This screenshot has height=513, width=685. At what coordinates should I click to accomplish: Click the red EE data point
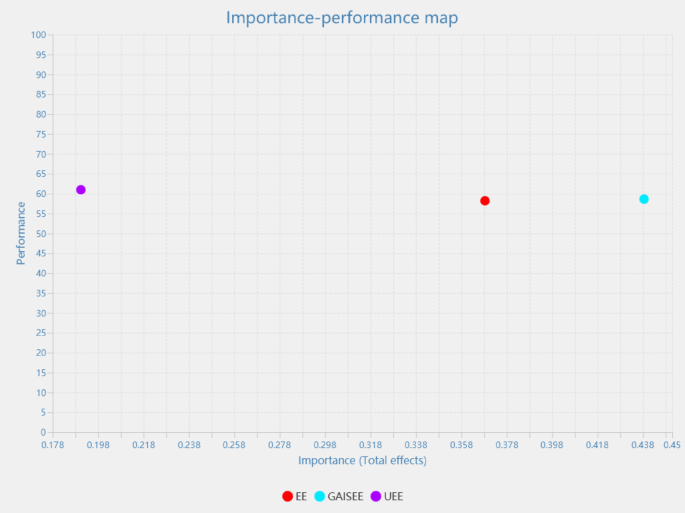coord(485,201)
